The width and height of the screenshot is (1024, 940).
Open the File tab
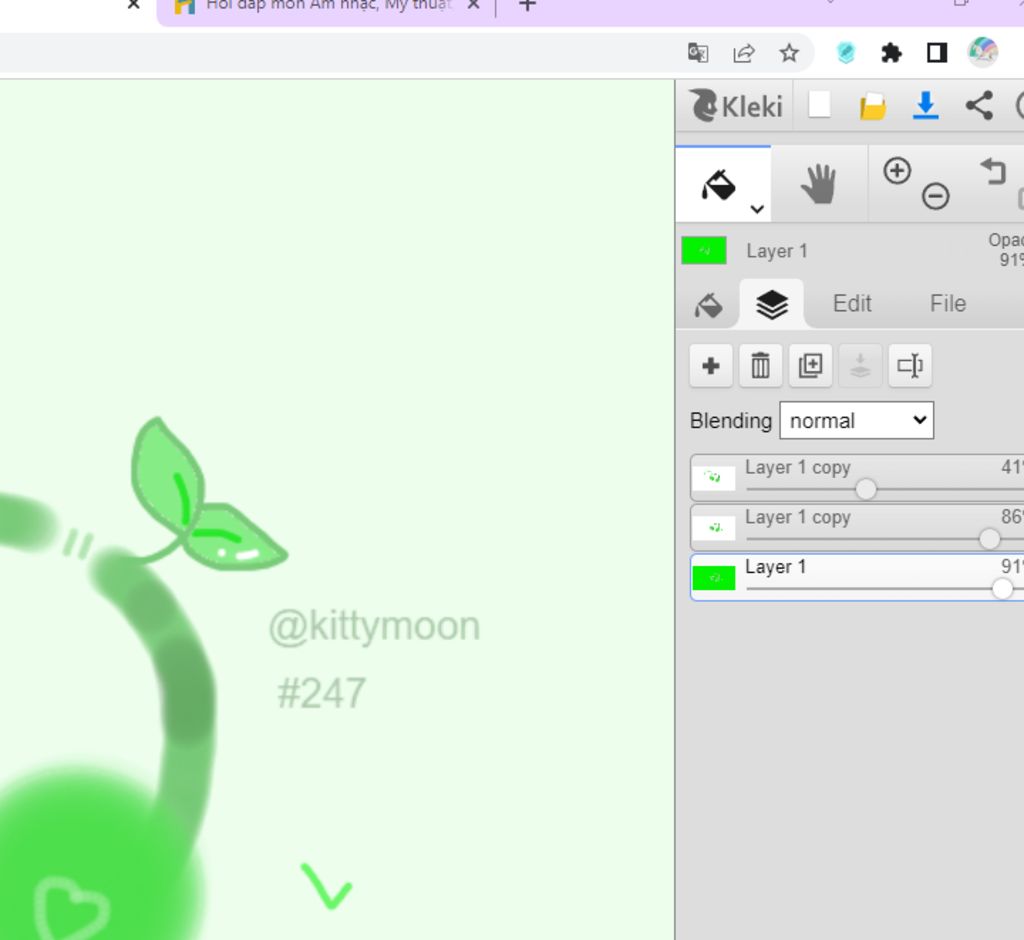948,304
